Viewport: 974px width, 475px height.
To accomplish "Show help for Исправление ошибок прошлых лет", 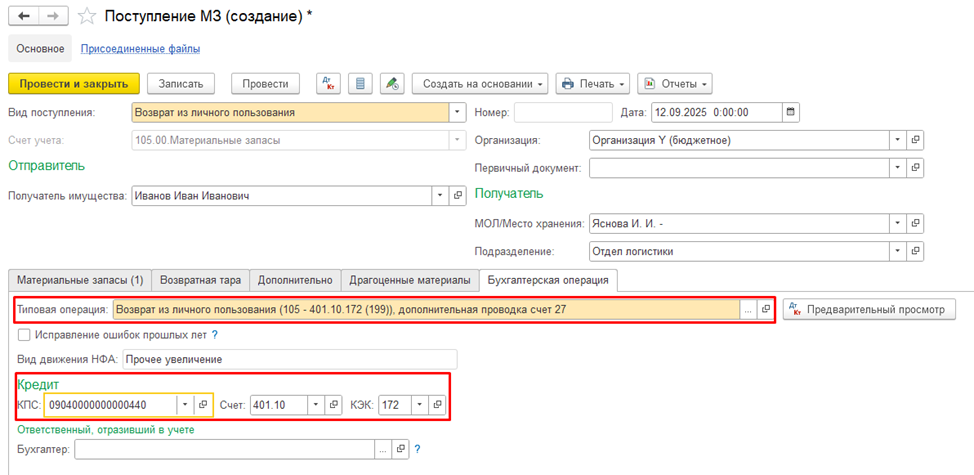I will point(214,335).
